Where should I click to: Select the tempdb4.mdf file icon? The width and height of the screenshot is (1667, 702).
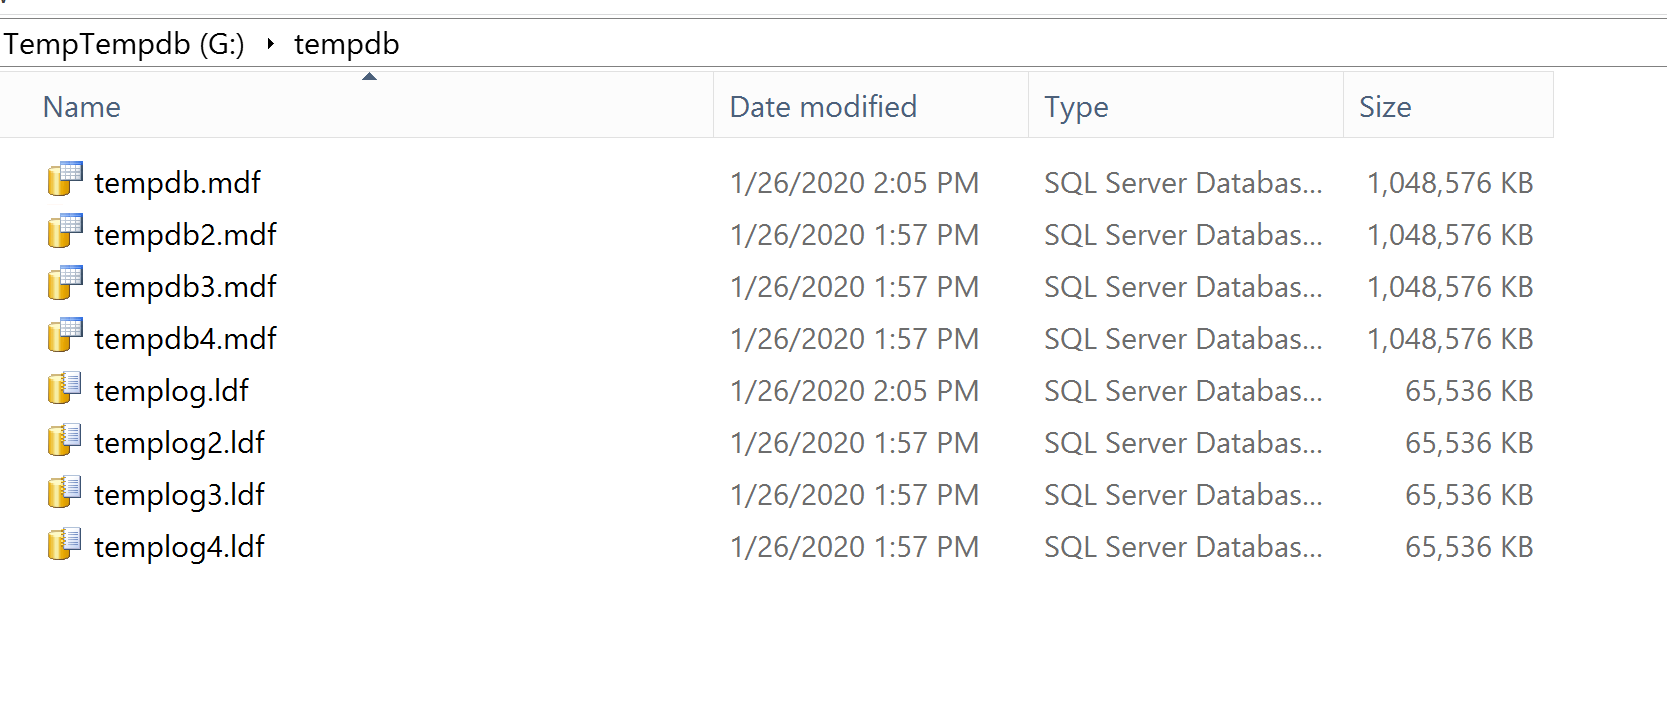pyautogui.click(x=65, y=336)
